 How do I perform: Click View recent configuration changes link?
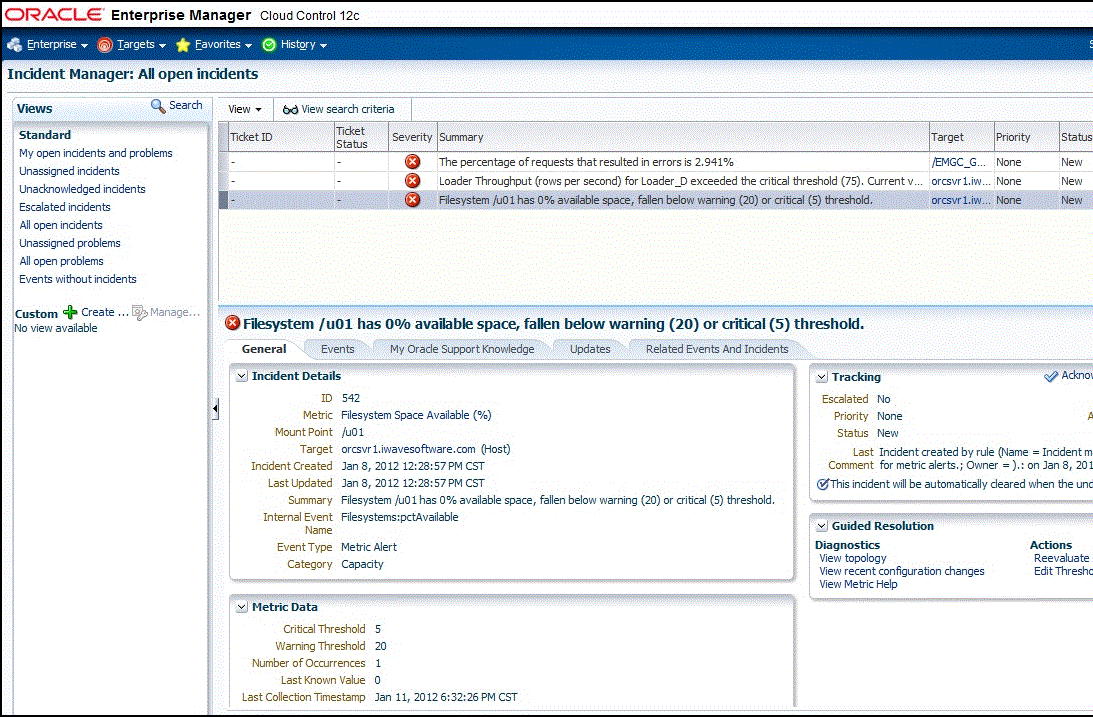[902, 571]
